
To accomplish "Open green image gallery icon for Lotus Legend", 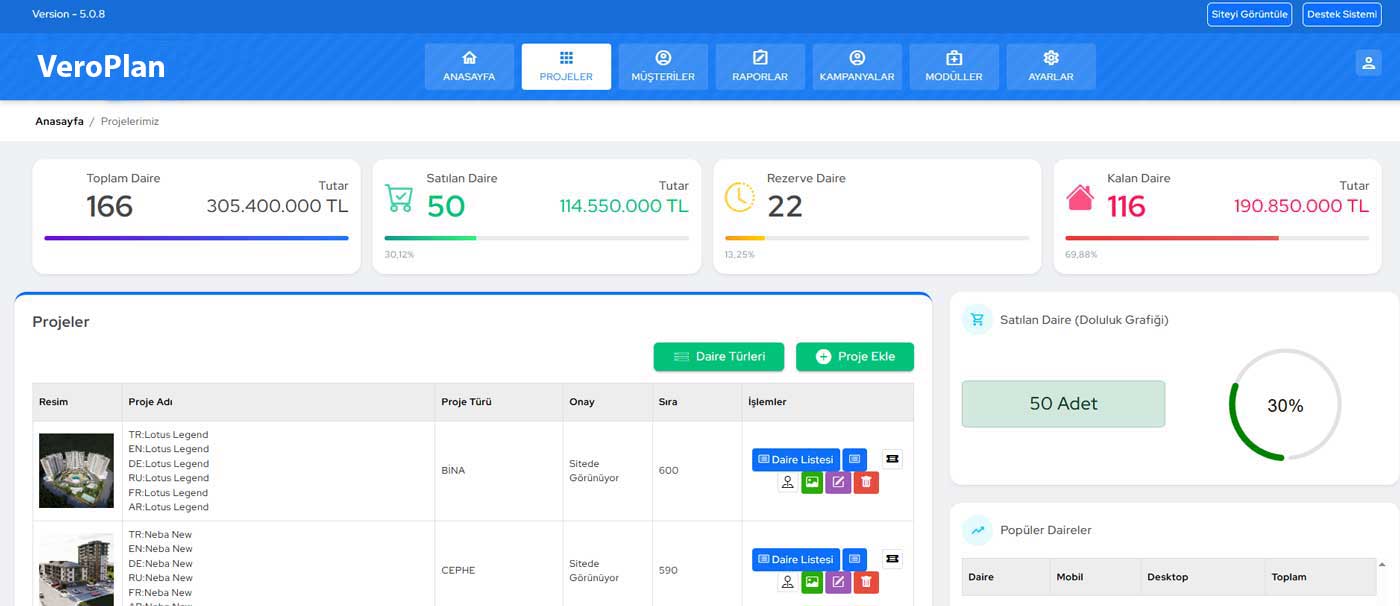I will click(x=812, y=483).
